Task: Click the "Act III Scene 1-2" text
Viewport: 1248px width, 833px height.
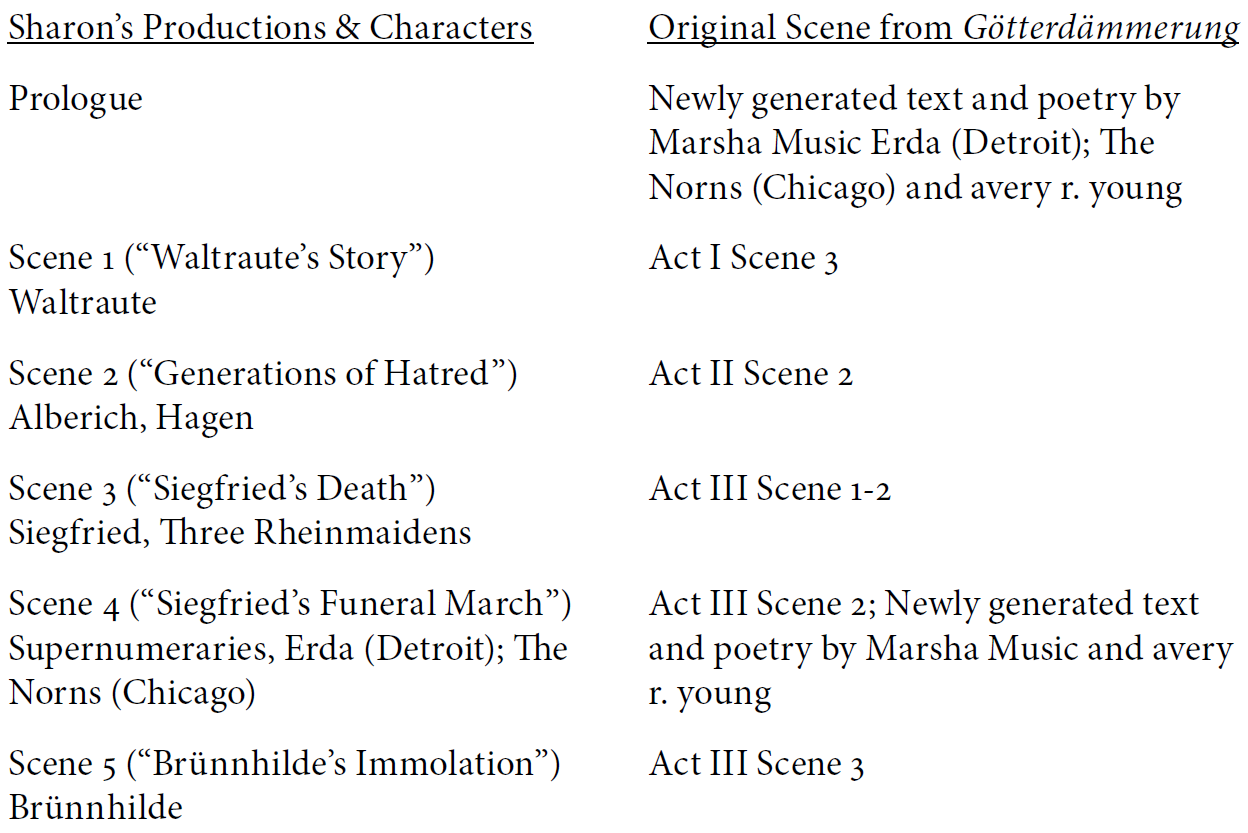Action: pyautogui.click(x=770, y=489)
